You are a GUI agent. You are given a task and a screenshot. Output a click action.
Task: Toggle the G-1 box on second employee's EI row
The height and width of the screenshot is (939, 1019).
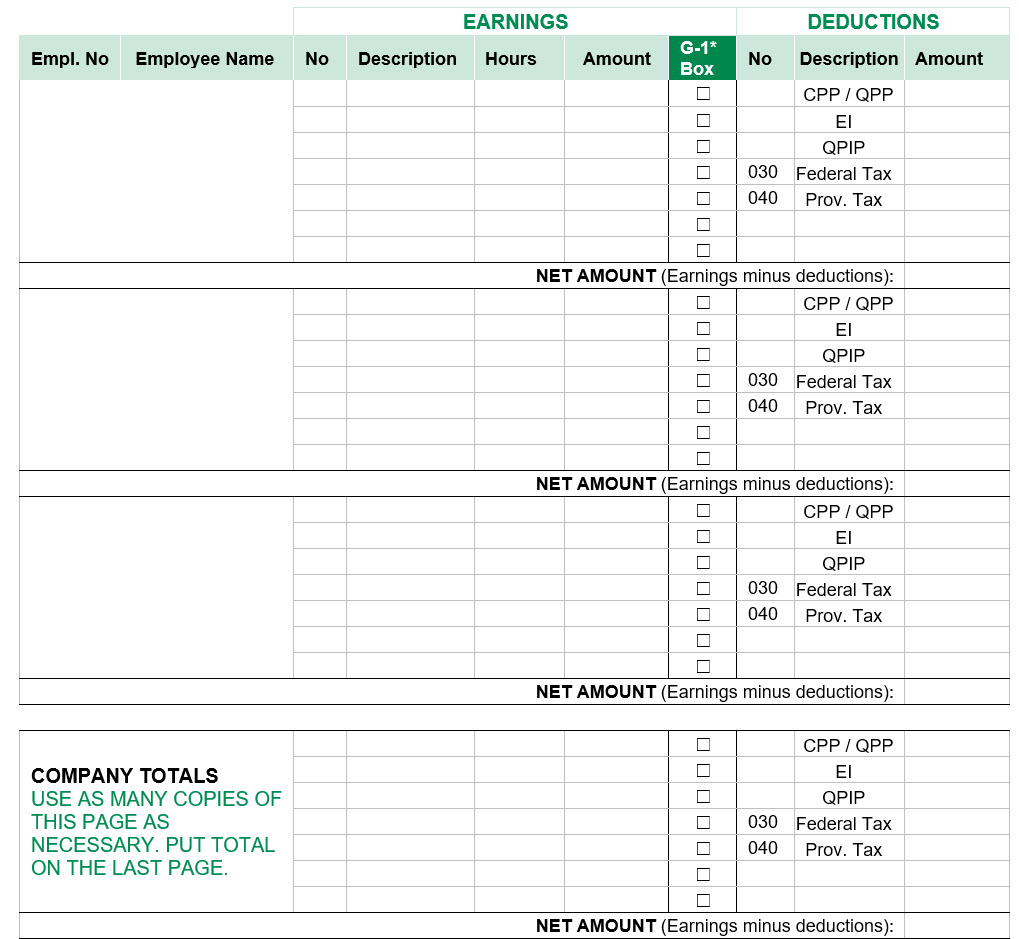[x=703, y=328]
